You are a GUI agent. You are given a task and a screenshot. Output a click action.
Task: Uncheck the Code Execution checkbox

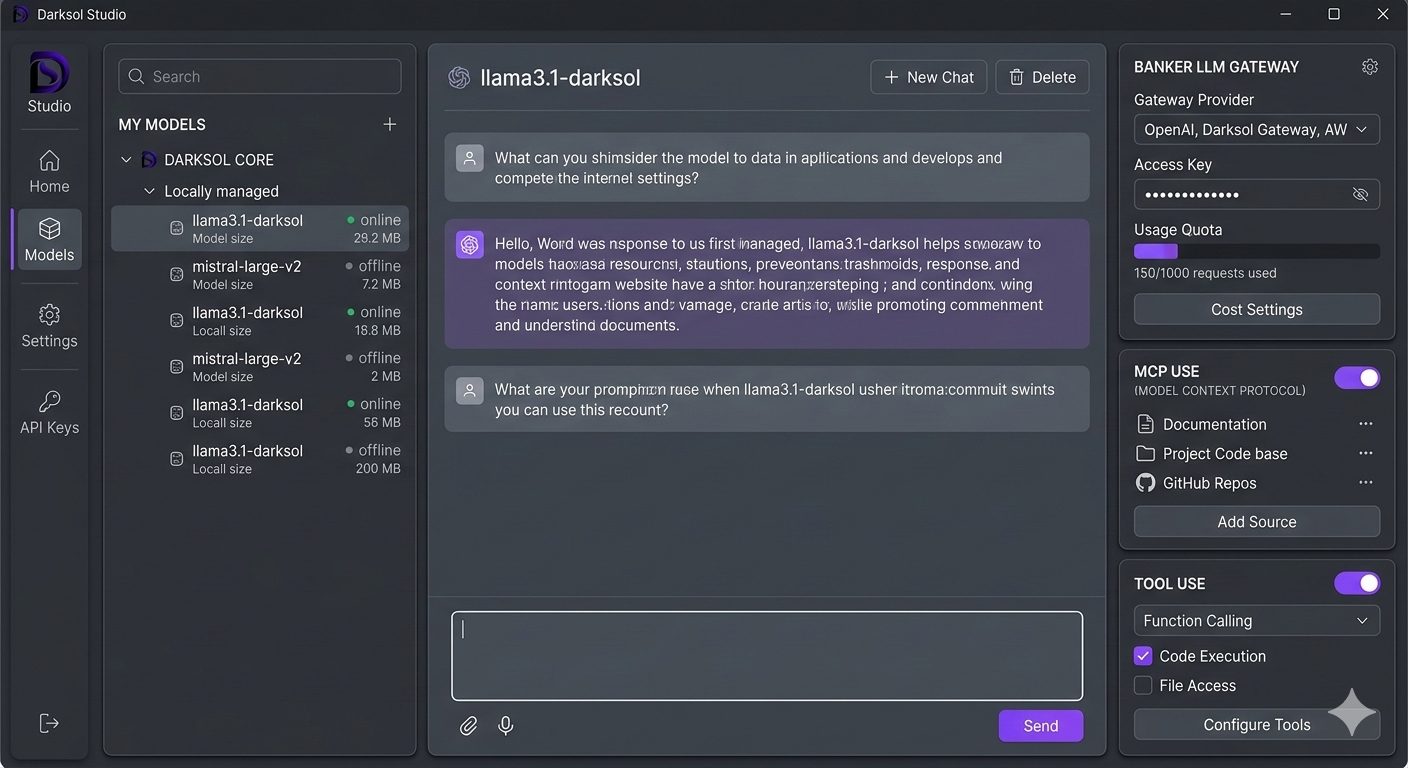(x=1142, y=656)
